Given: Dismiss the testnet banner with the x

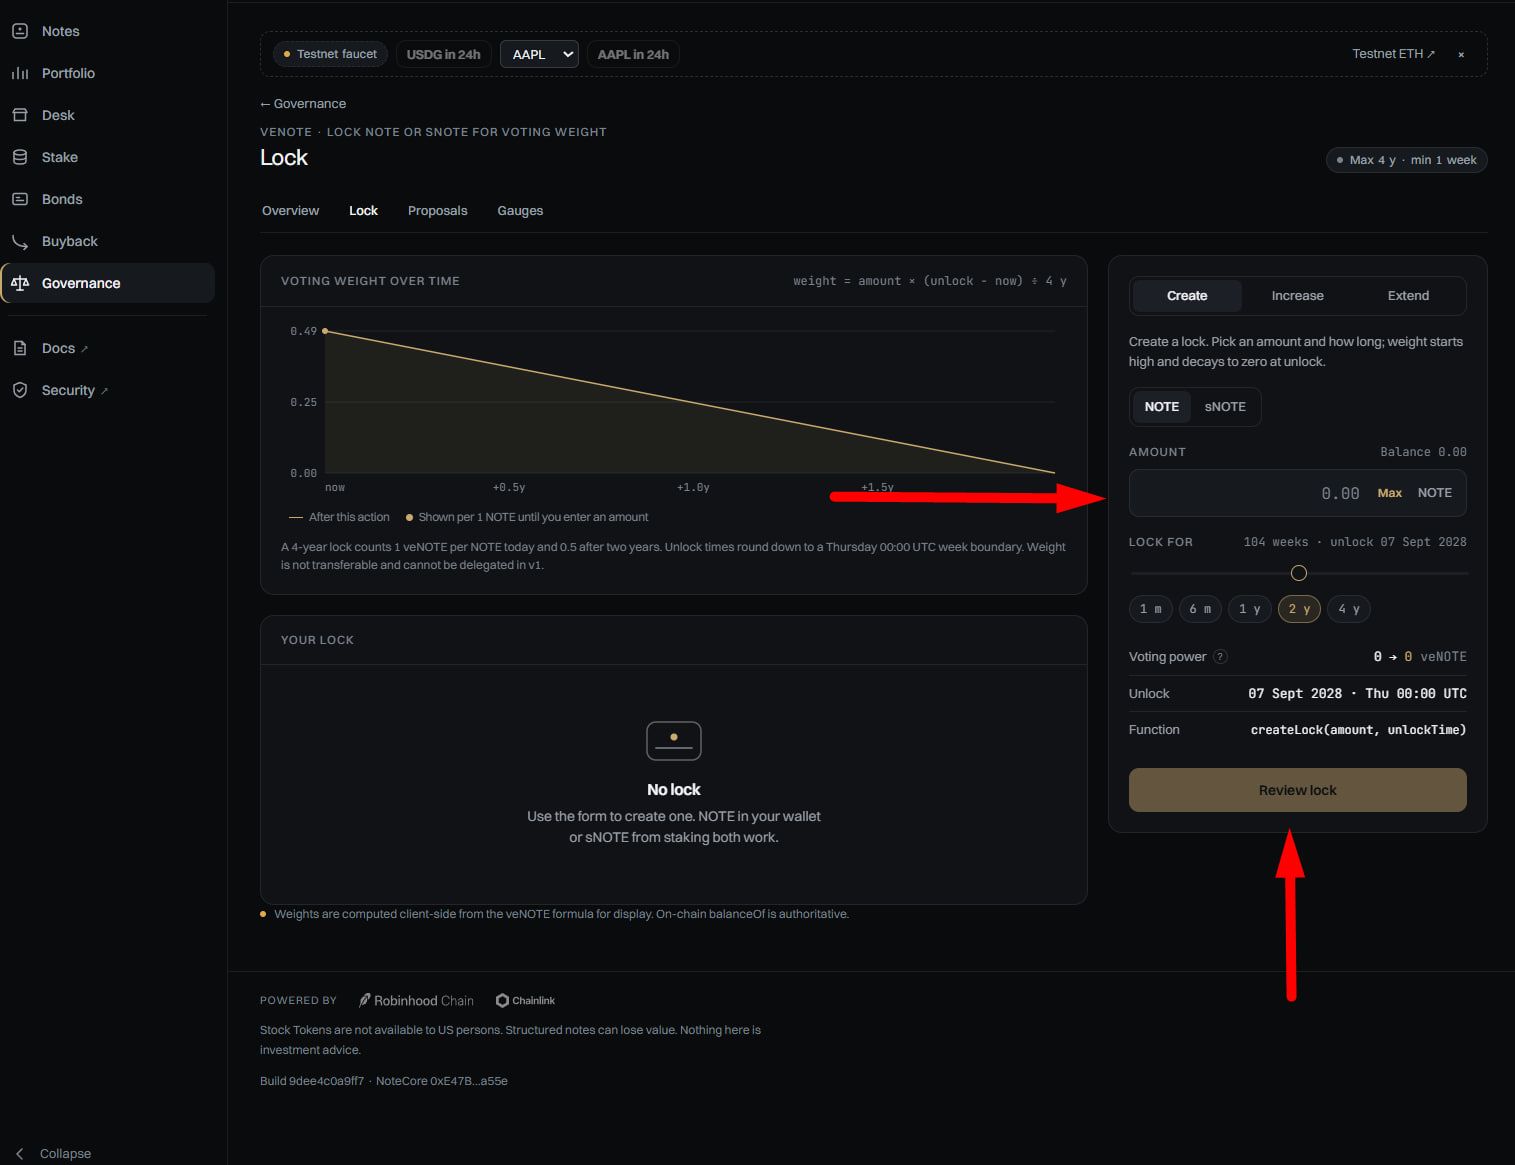Looking at the screenshot, I should point(1461,54).
